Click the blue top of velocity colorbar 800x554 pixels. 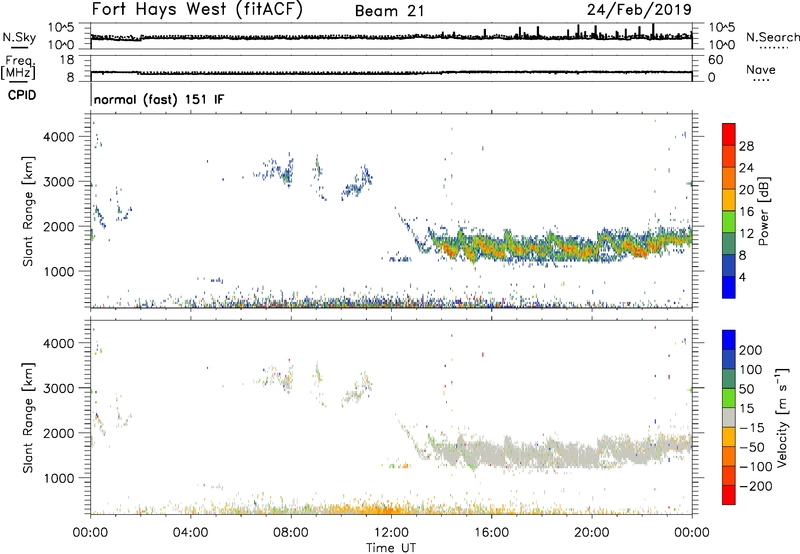[x=729, y=340]
